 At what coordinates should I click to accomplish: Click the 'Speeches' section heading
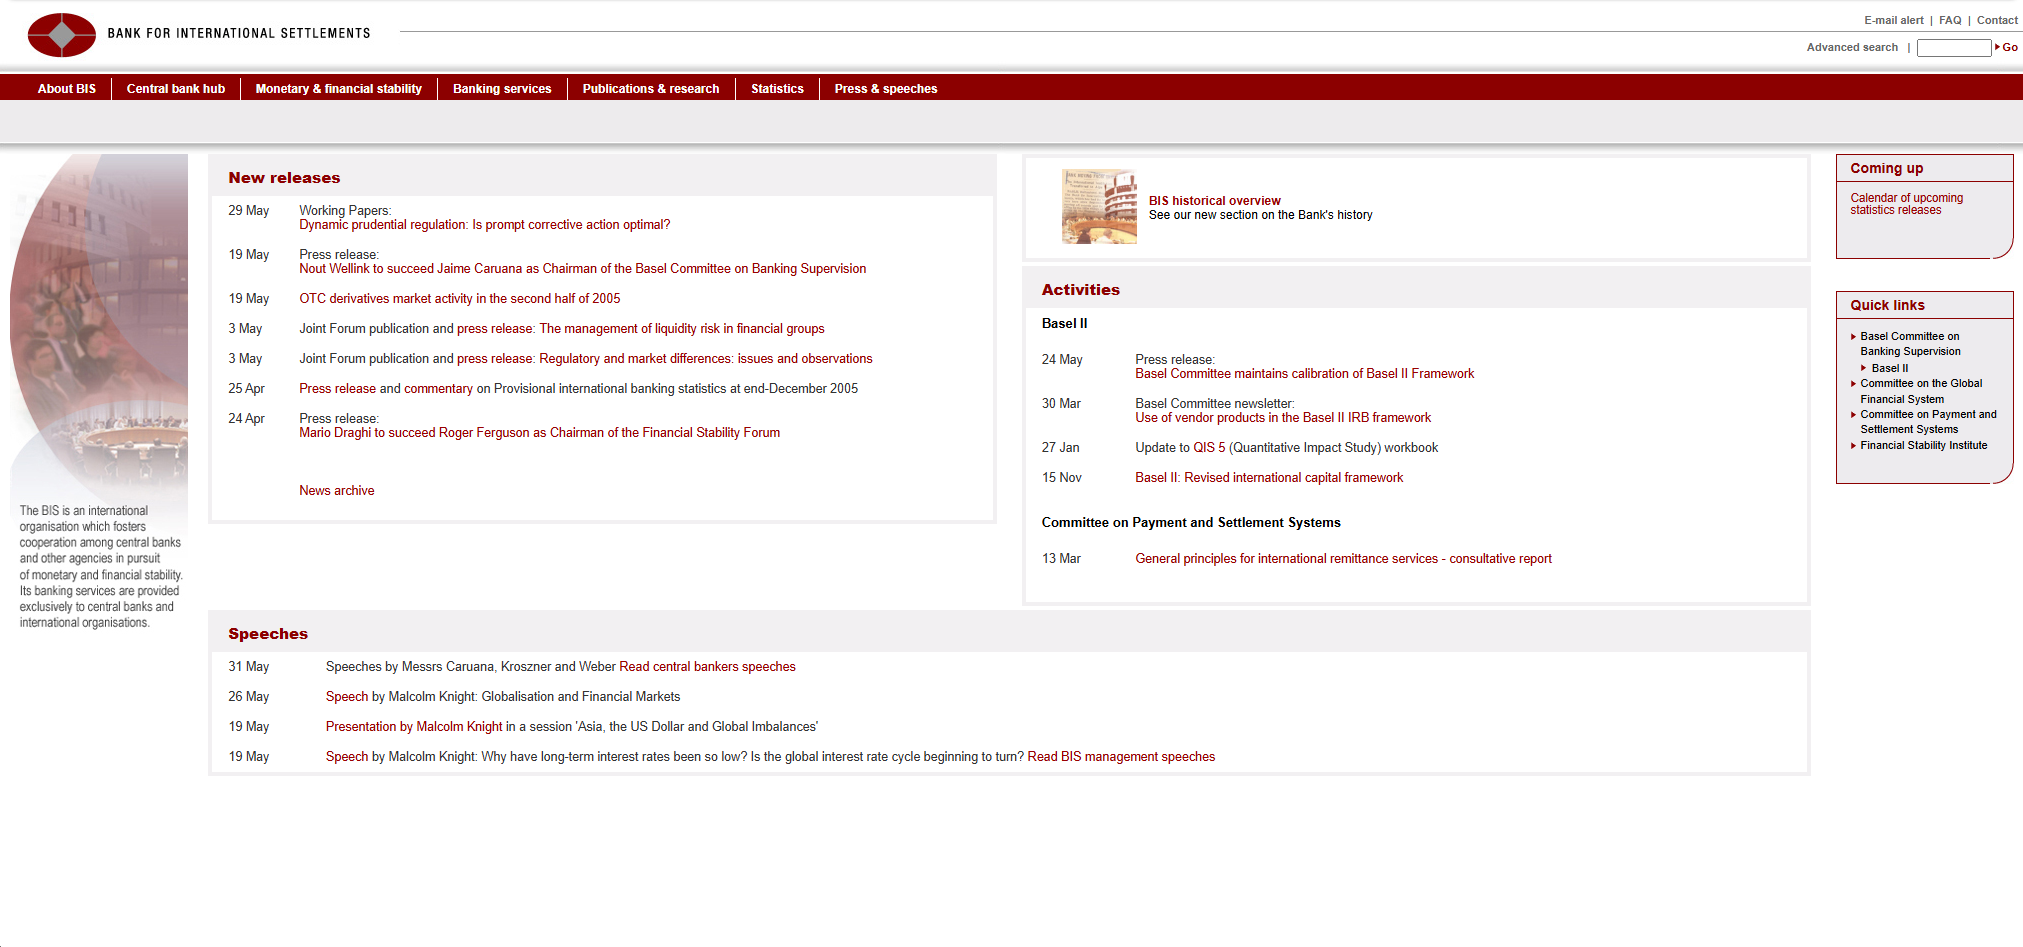pos(268,634)
